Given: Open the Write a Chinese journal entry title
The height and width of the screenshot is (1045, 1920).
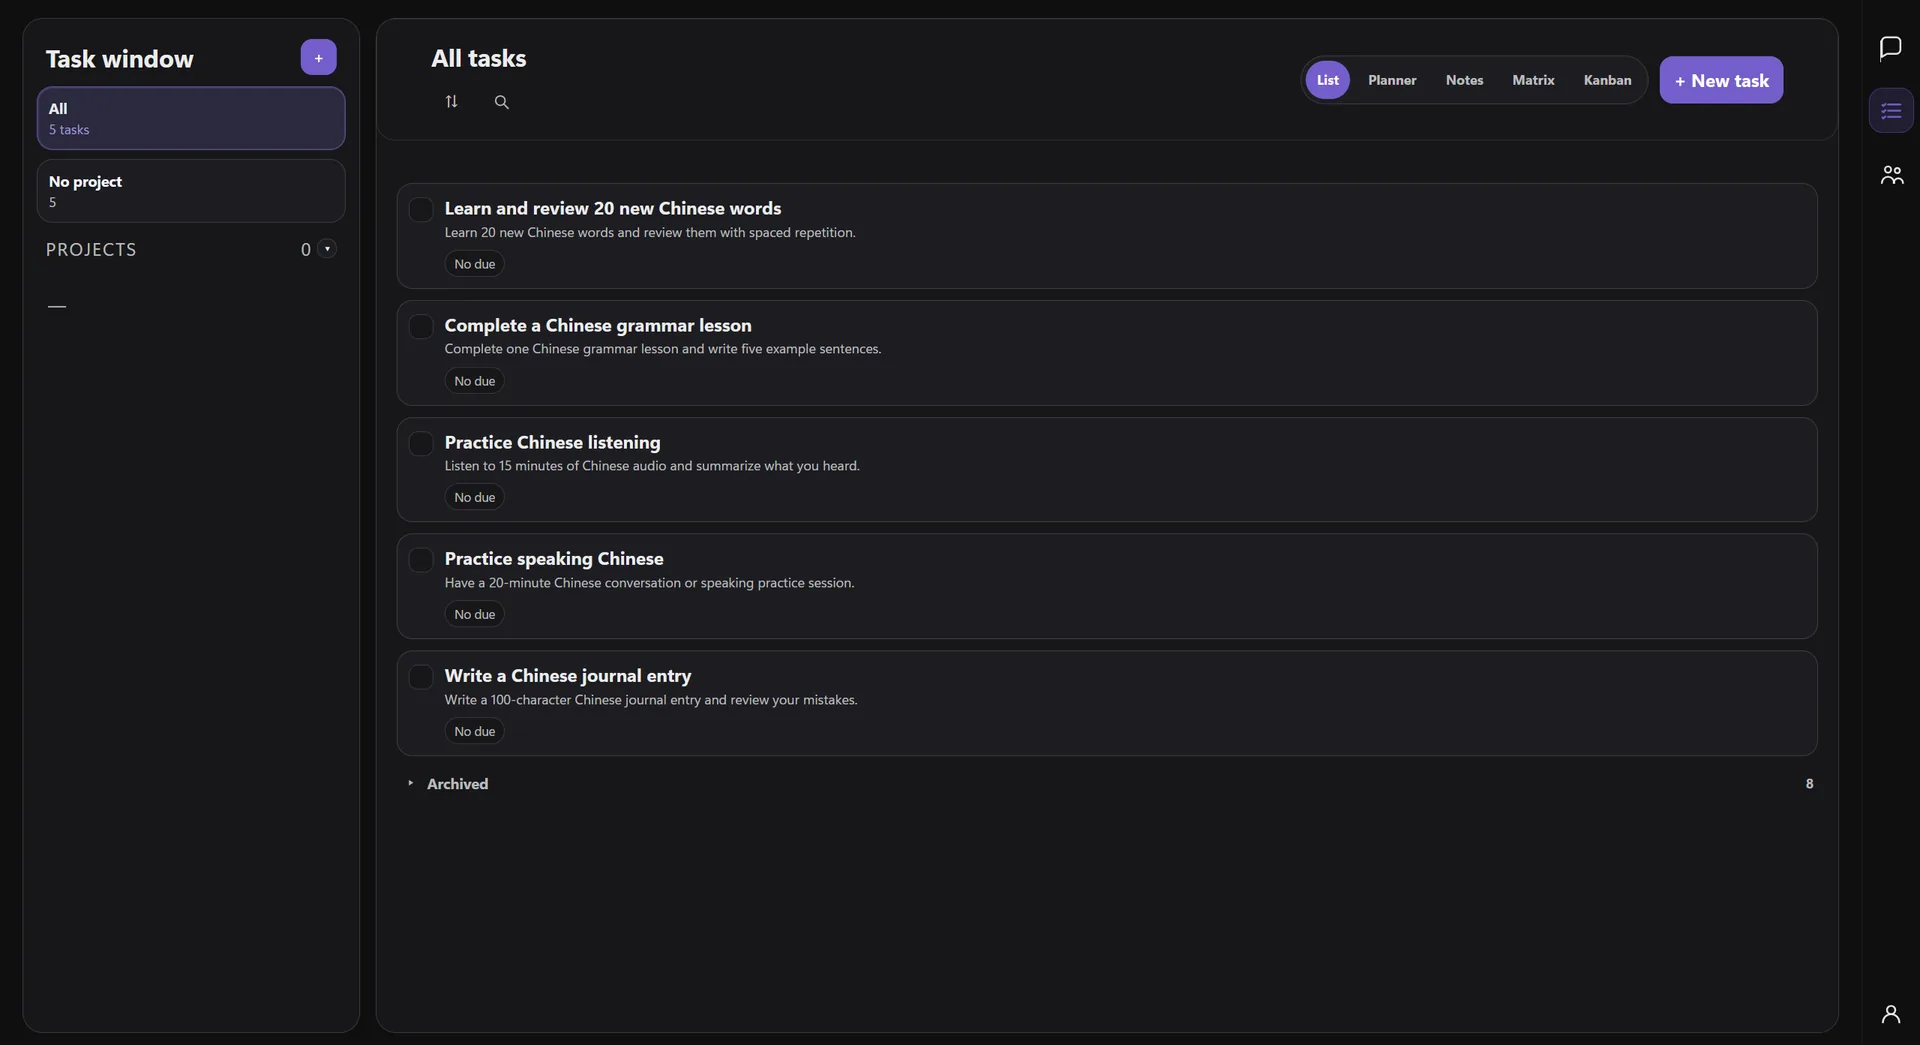Looking at the screenshot, I should pos(568,676).
